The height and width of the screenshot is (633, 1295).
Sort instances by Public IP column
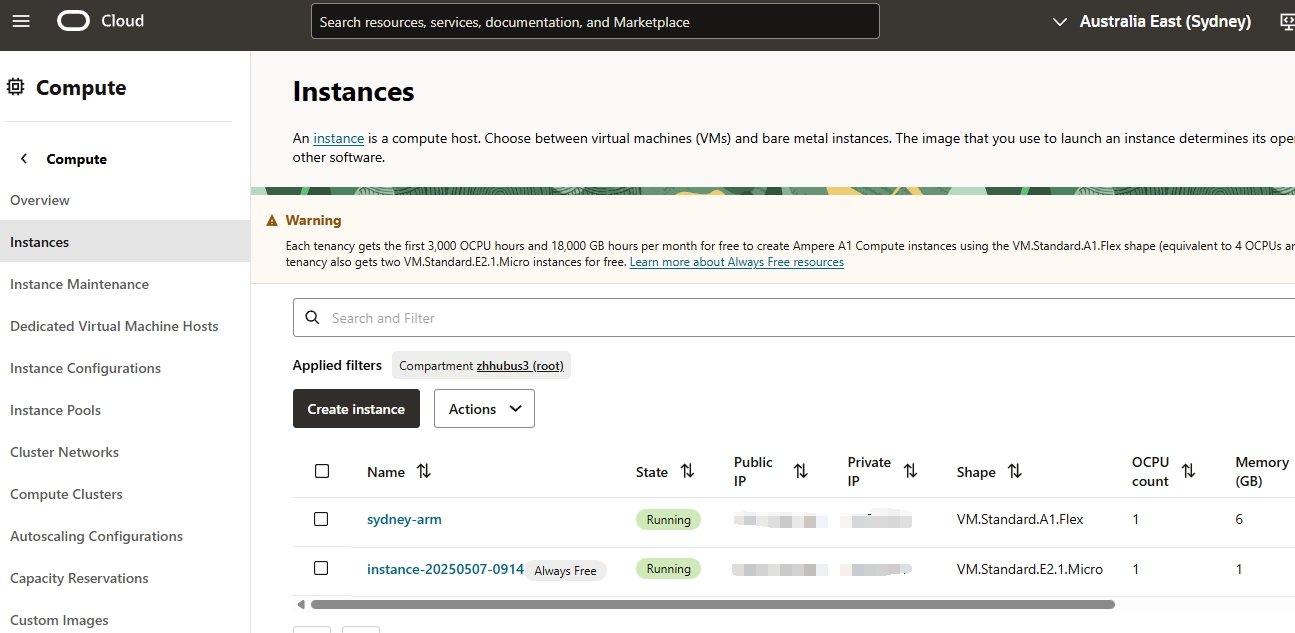800,471
